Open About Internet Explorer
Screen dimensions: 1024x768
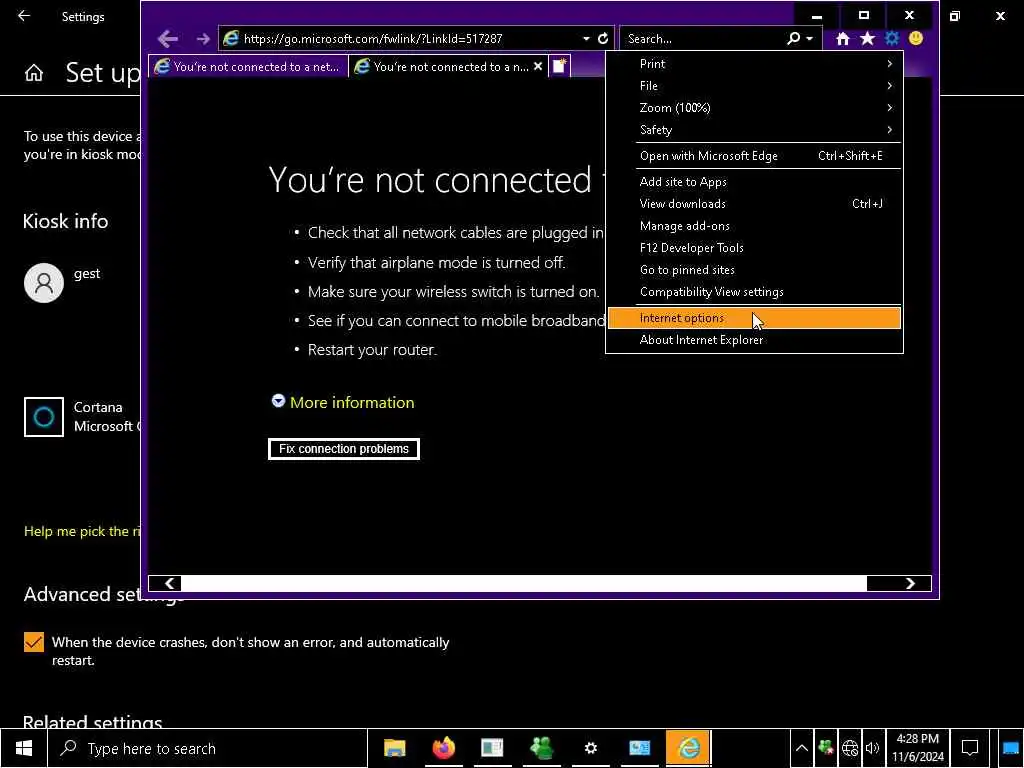[x=754, y=340]
